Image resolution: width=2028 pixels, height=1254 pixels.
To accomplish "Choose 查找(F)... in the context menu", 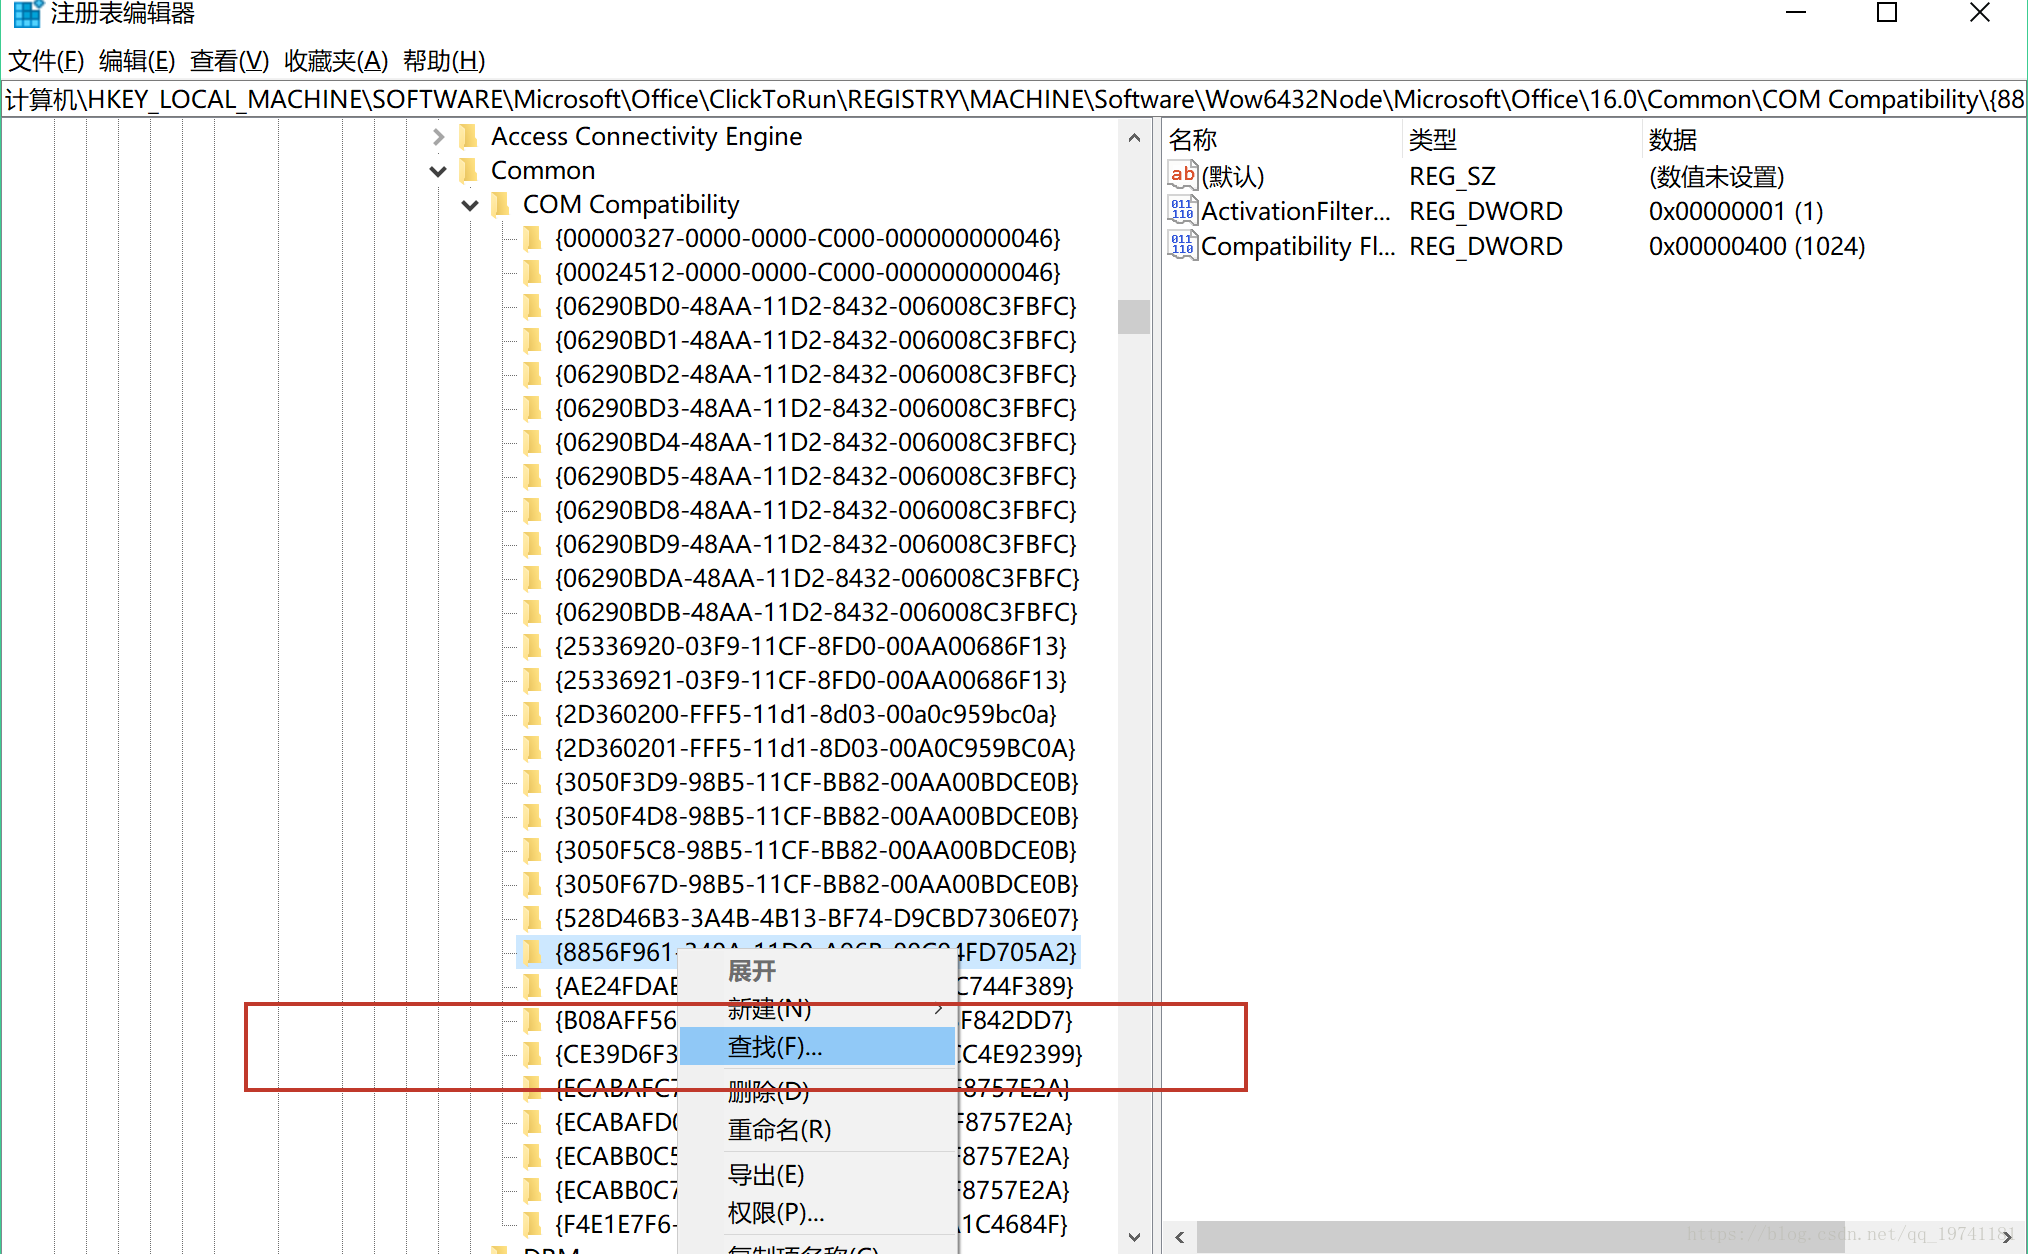I will [817, 1047].
